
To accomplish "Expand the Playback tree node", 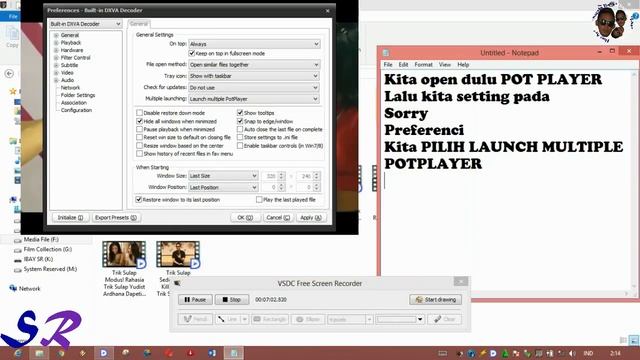I will [x=56, y=43].
